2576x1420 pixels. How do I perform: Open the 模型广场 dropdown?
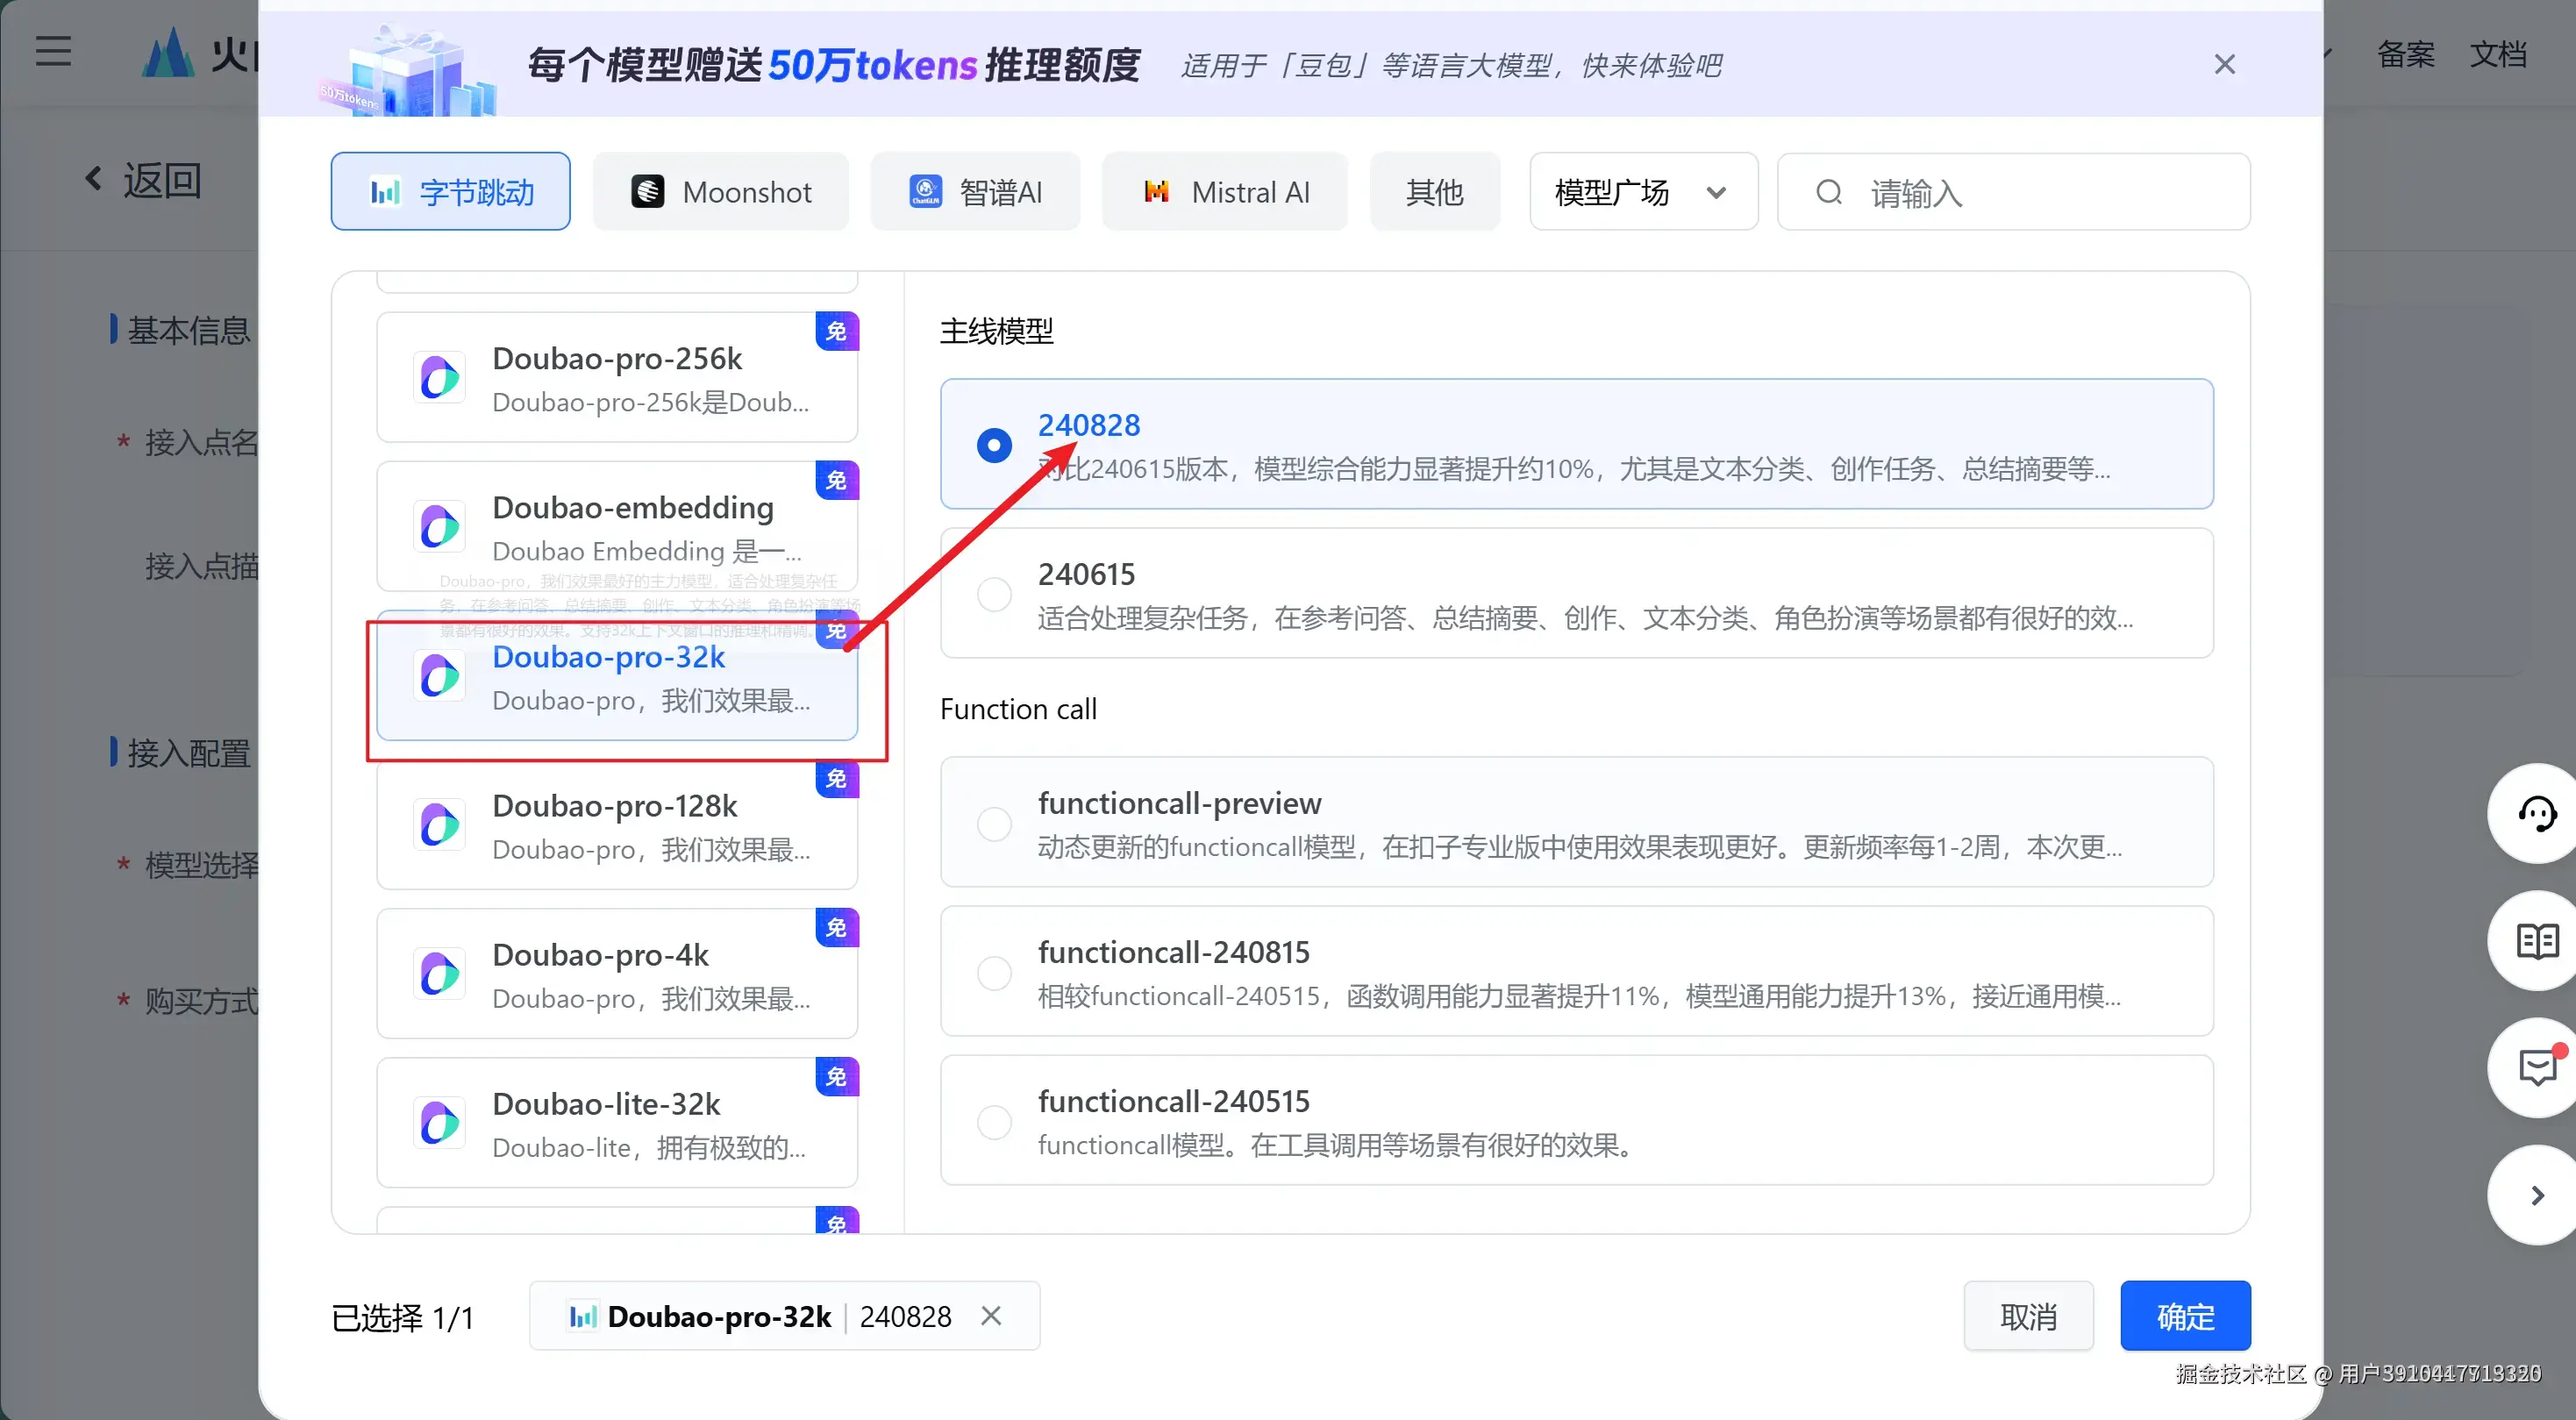[1642, 192]
